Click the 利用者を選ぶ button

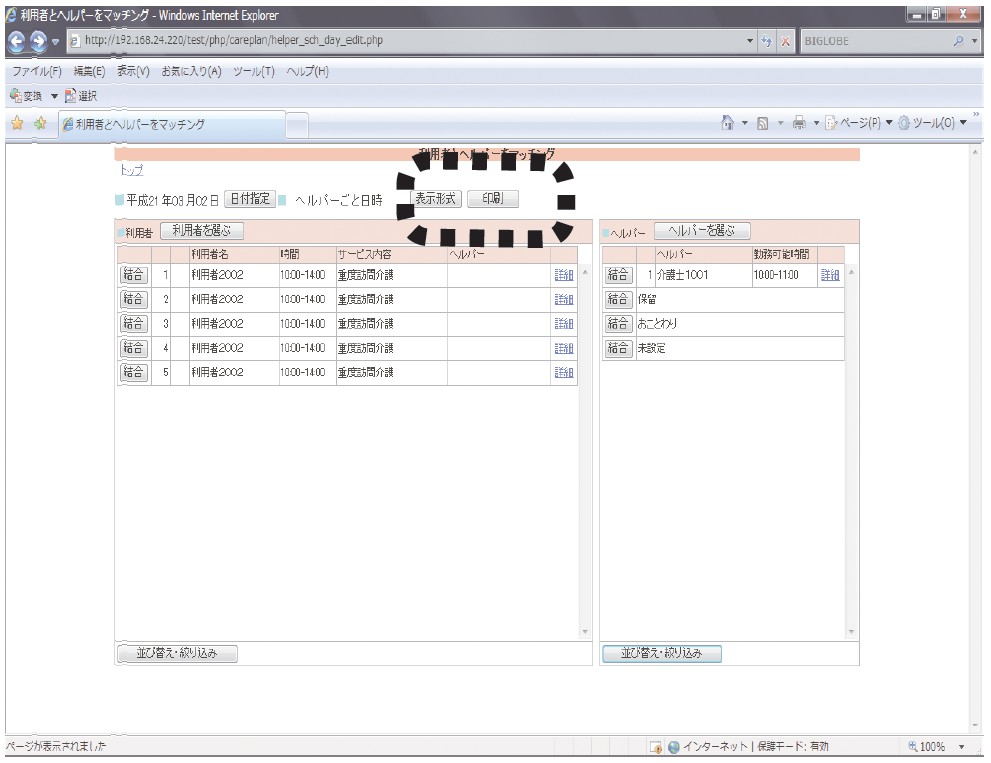click(x=202, y=231)
